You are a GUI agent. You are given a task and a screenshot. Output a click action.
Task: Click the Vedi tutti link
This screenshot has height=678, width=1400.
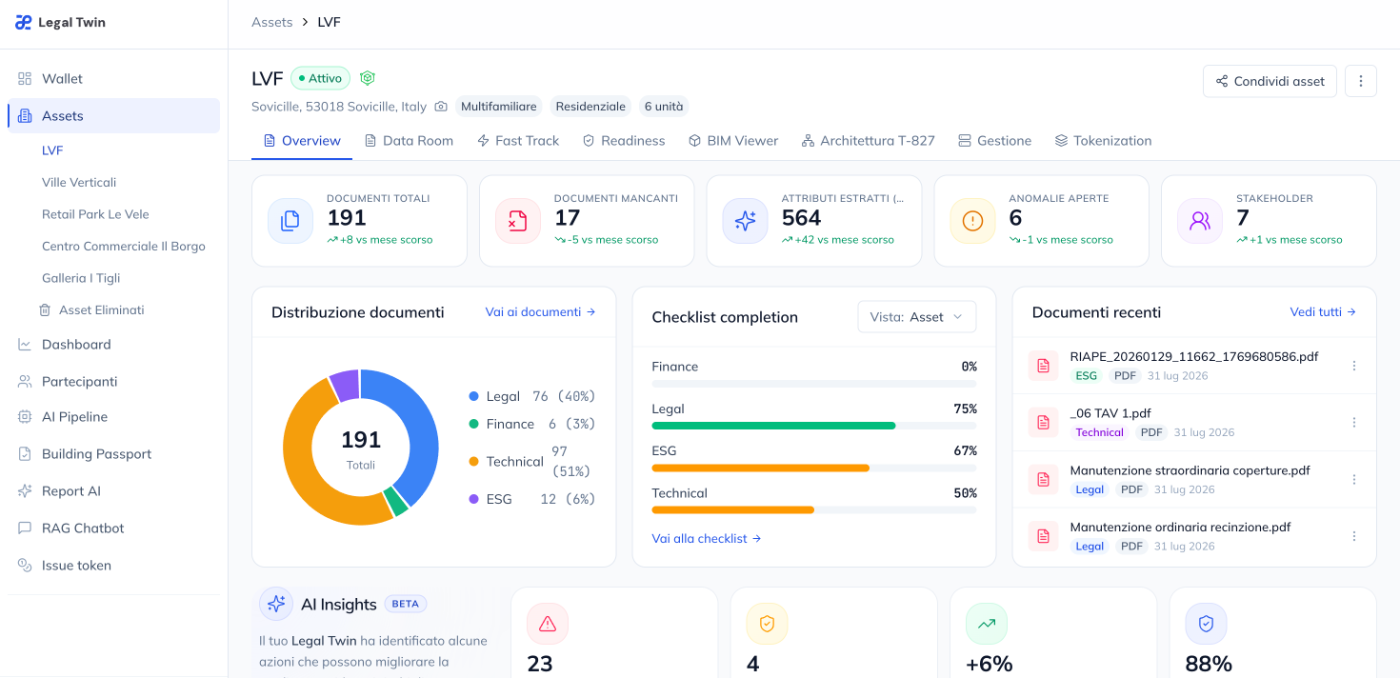click(1323, 312)
